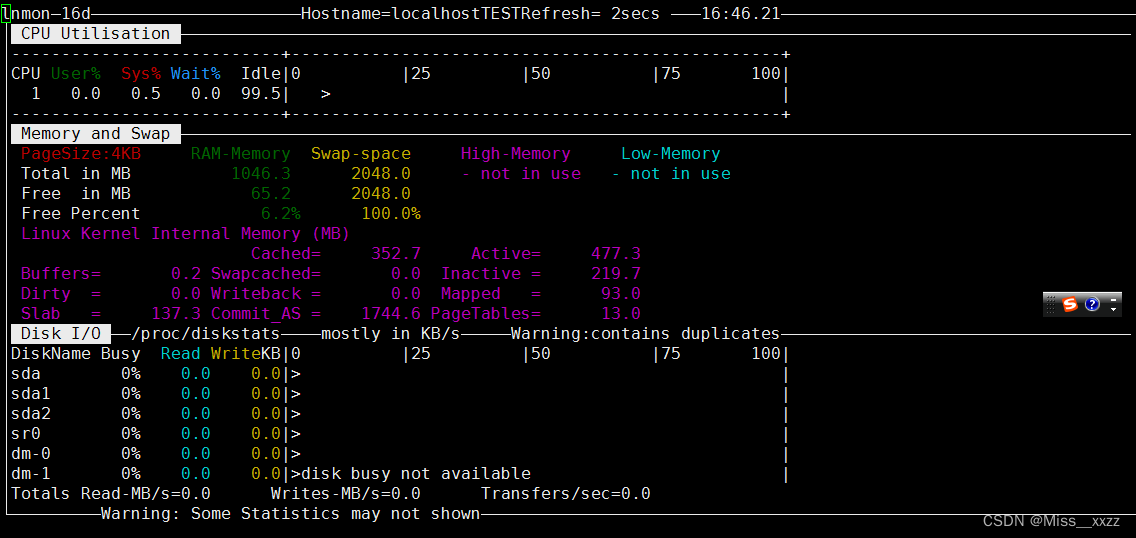Click the Low-Memory column header
1136x538 pixels.
point(671,154)
